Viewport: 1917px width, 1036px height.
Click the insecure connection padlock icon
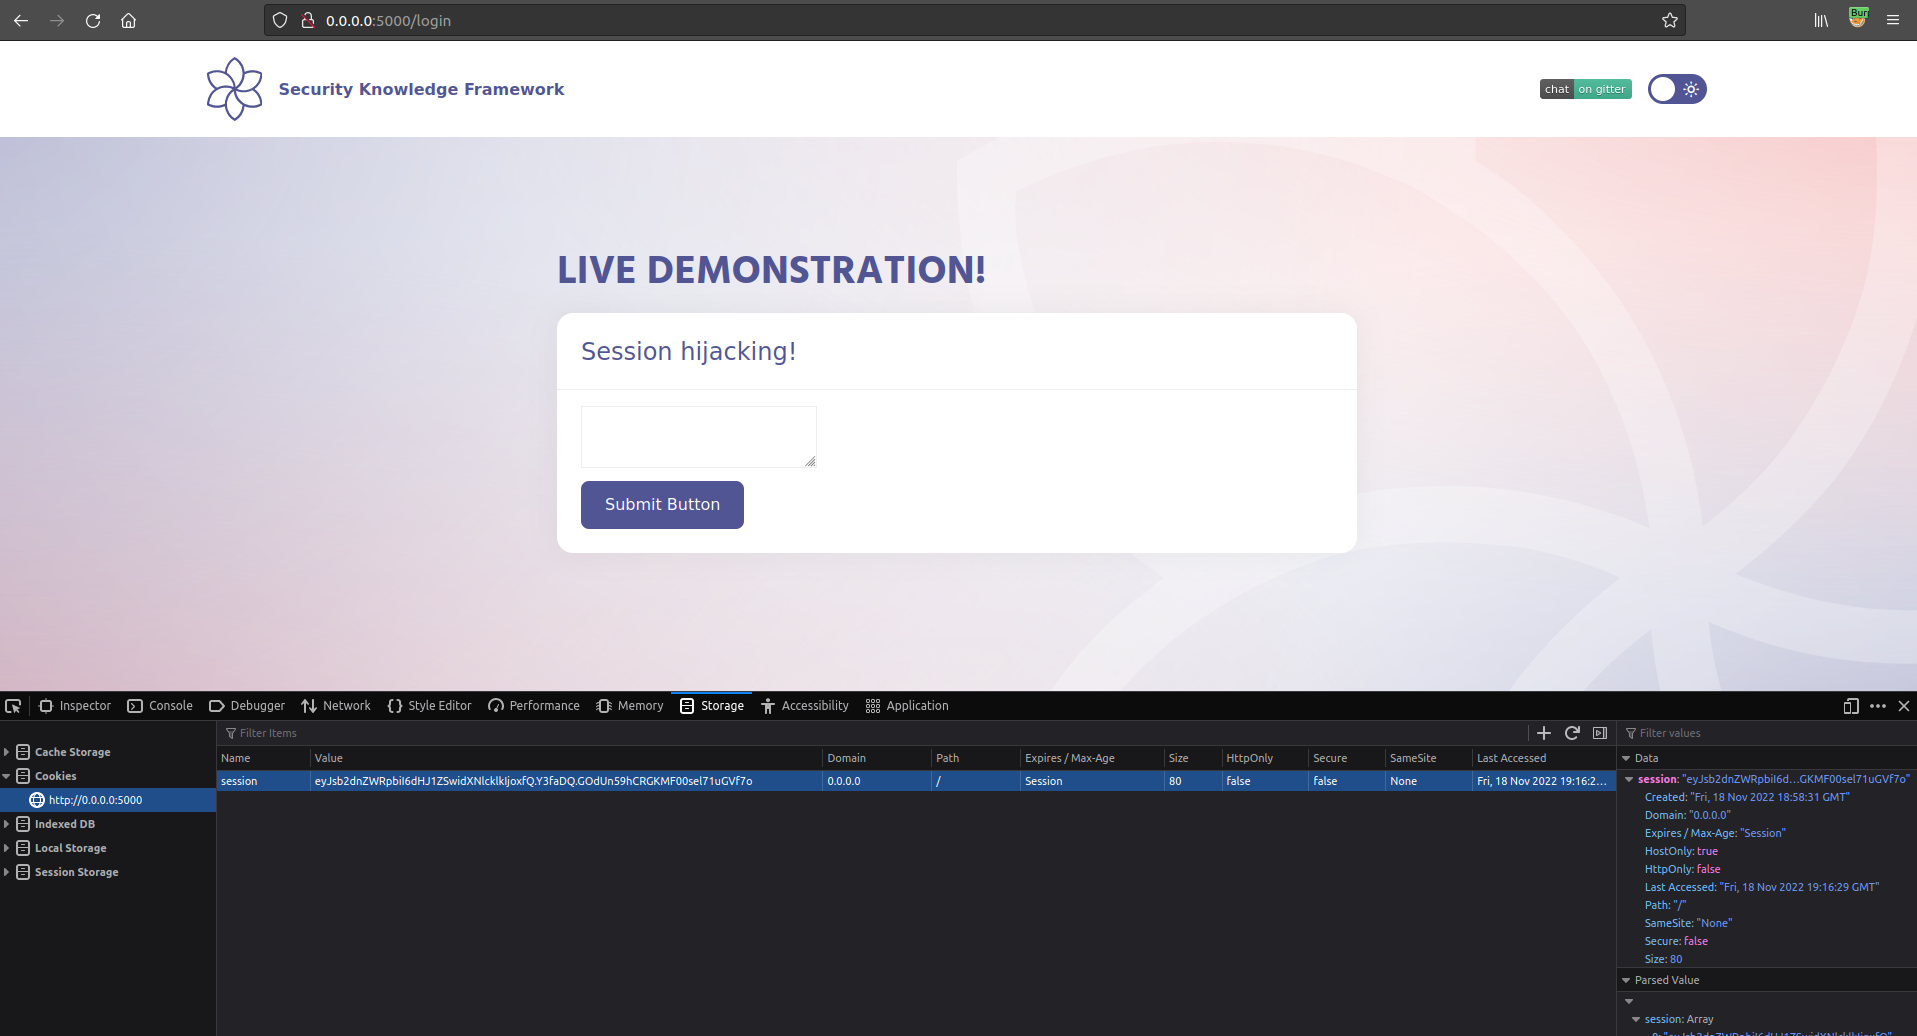[308, 20]
